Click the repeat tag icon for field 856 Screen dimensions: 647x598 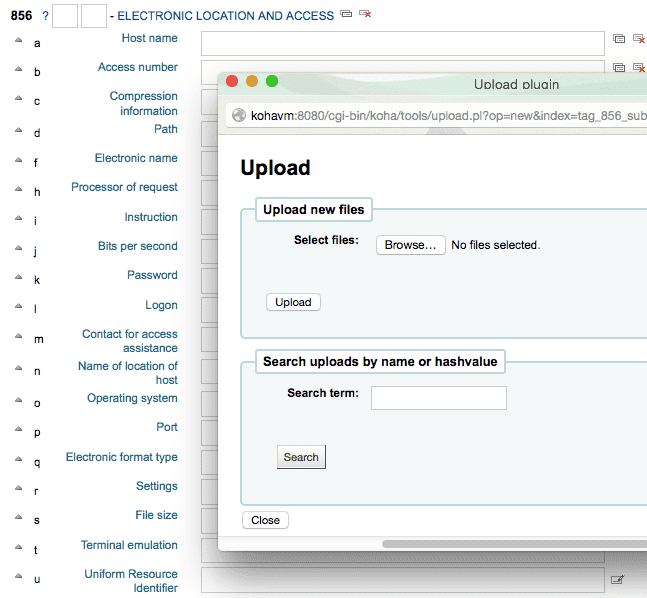tap(346, 15)
